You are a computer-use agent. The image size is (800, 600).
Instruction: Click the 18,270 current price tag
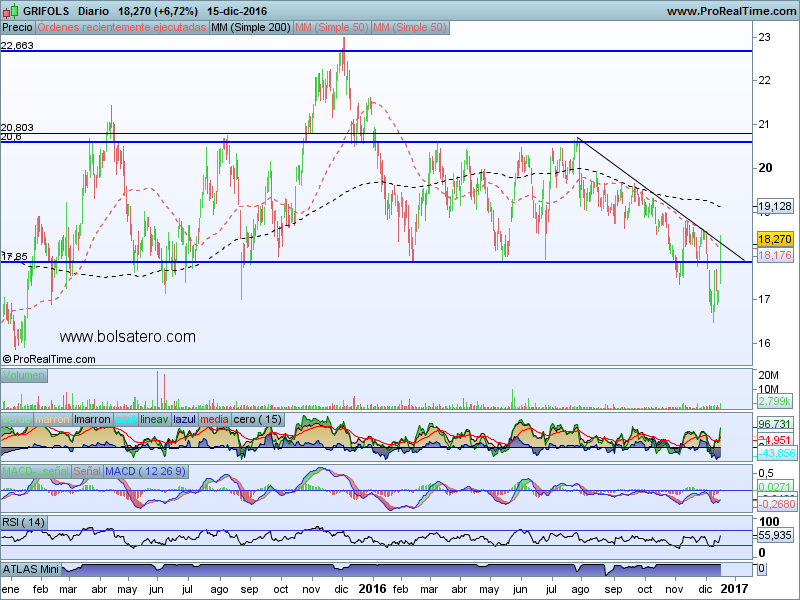[x=775, y=240]
